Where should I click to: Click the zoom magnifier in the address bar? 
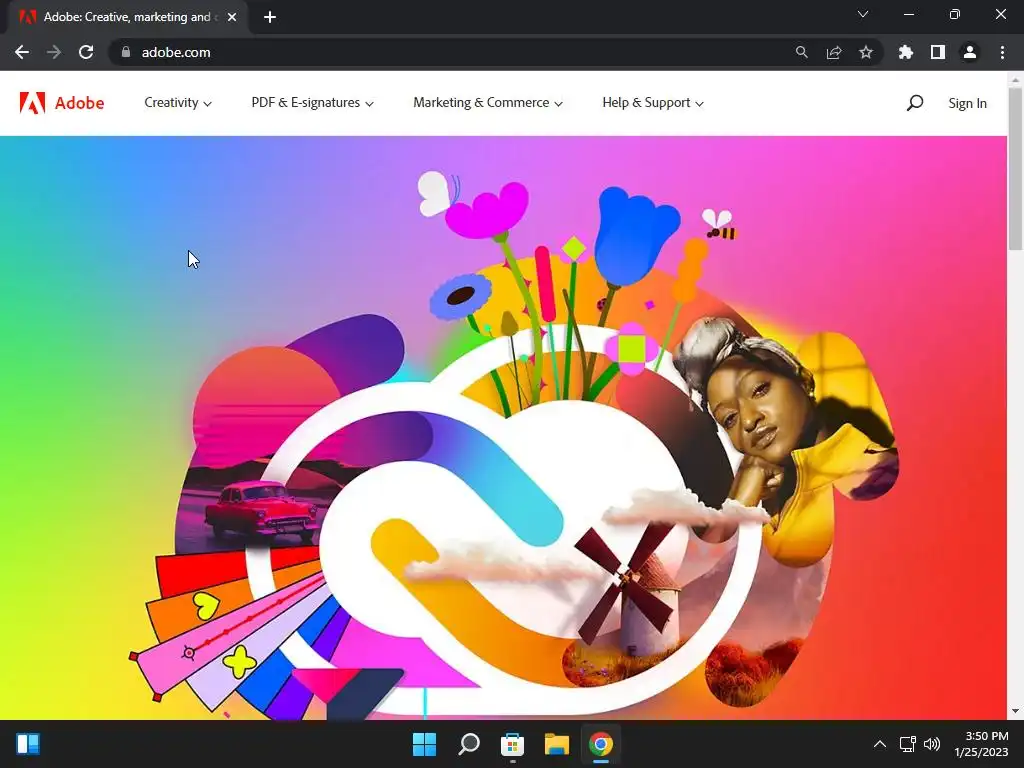pos(801,52)
